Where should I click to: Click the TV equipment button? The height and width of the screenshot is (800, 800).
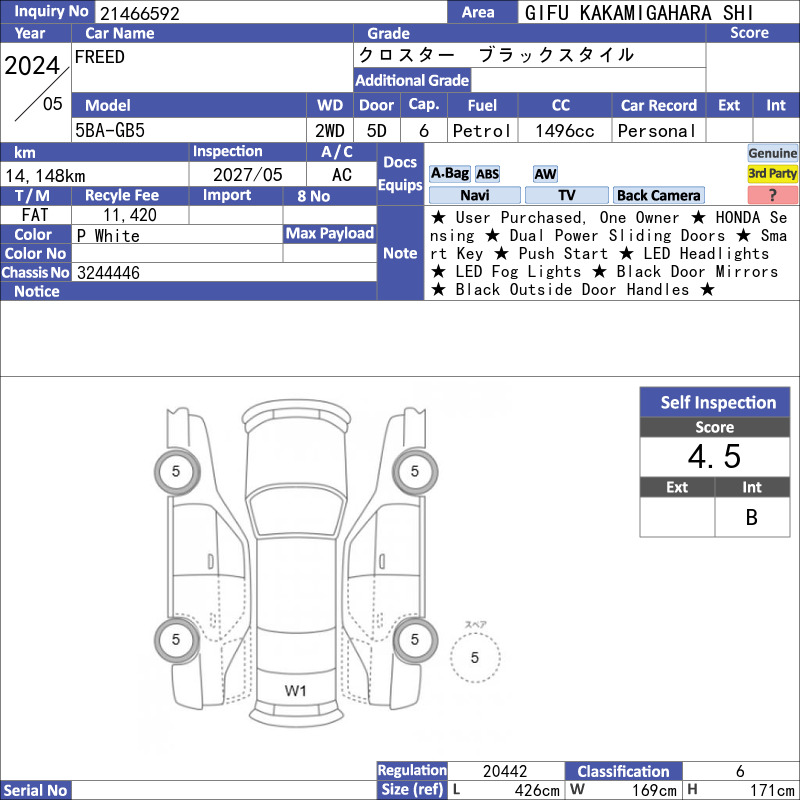pos(566,195)
